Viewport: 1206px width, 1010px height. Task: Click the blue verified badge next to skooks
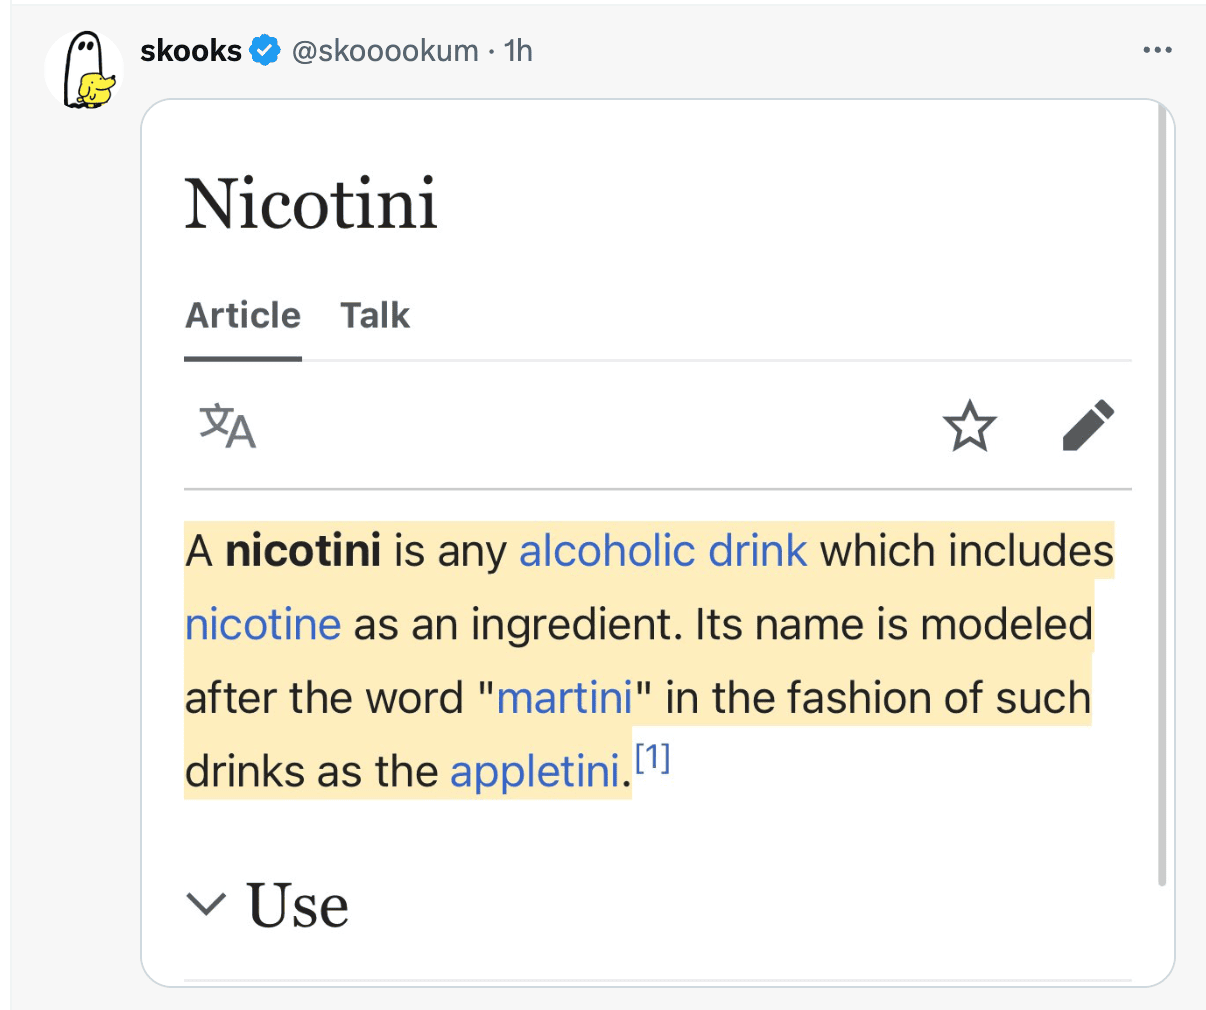265,50
